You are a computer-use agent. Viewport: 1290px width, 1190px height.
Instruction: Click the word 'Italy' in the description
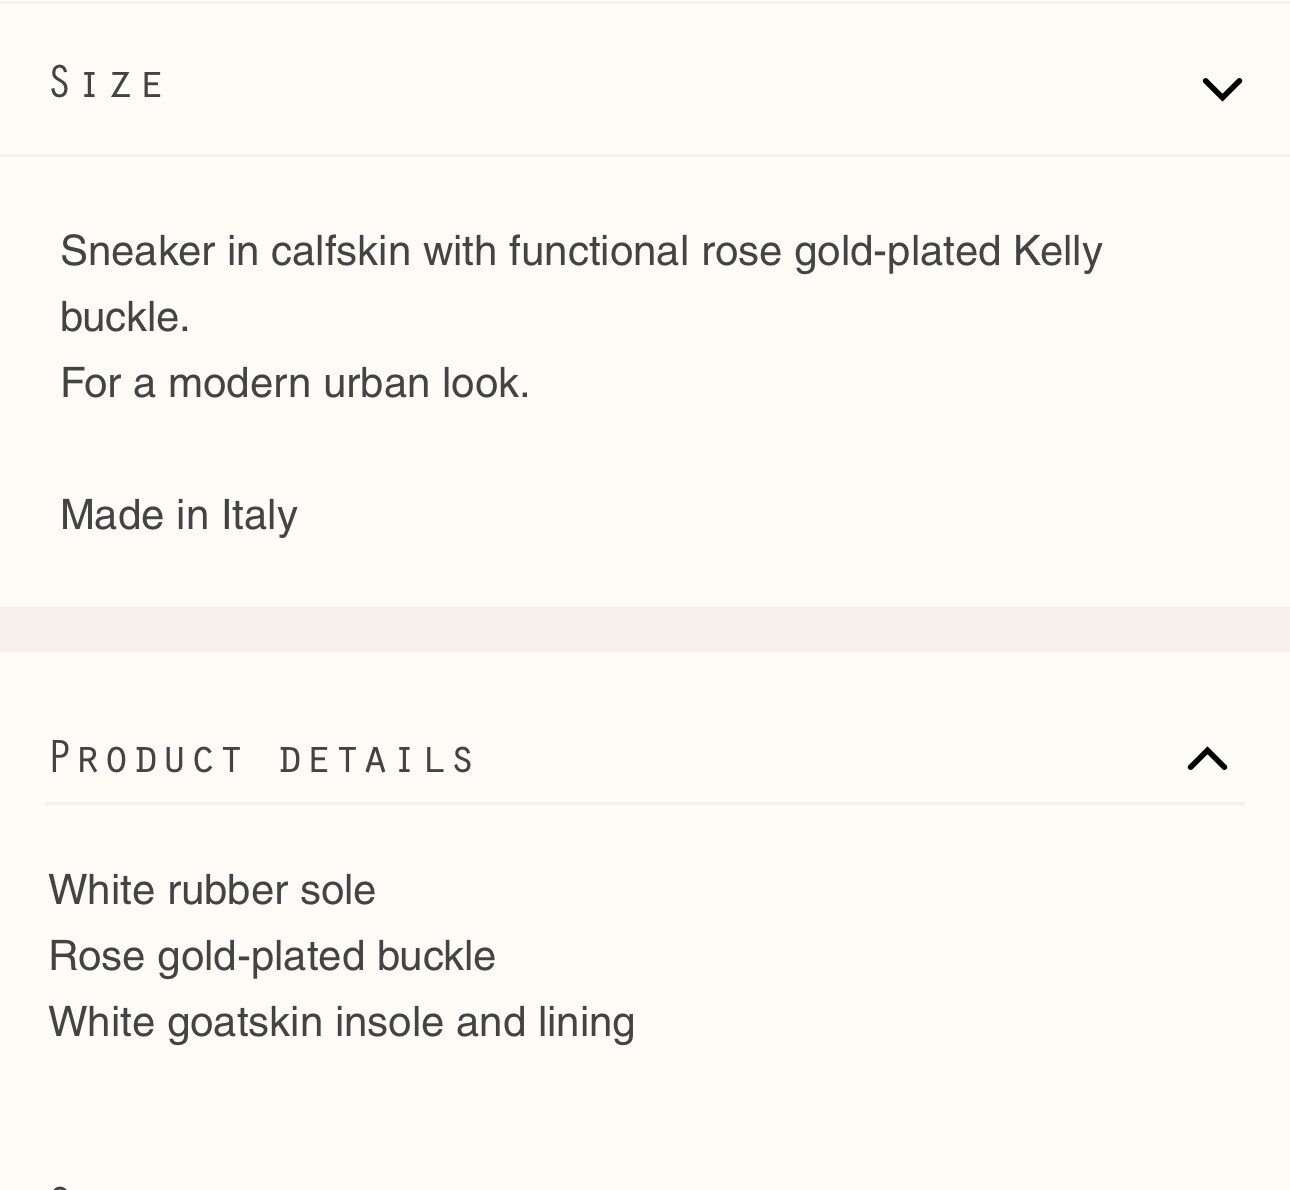259,516
